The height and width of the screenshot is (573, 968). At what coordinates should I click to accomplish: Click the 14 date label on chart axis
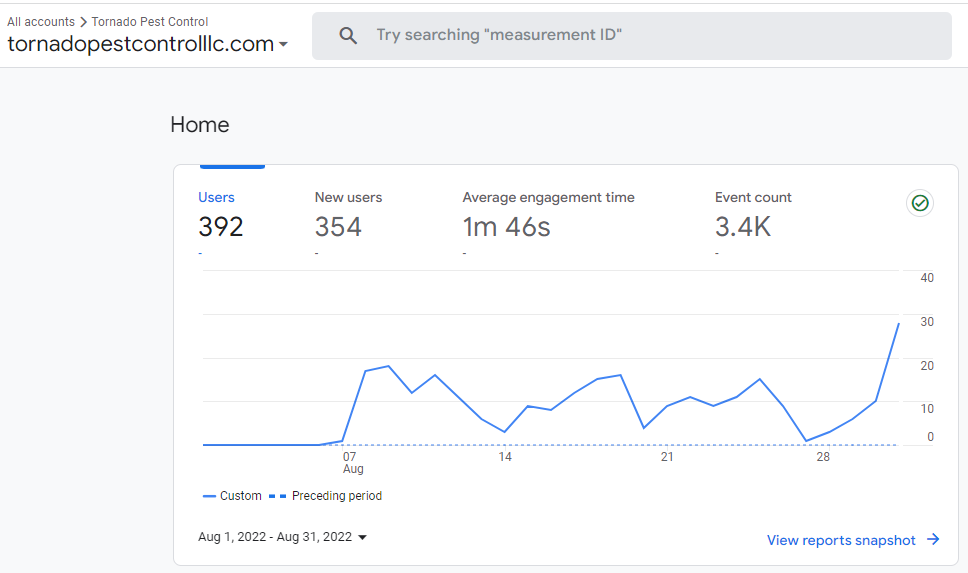[505, 457]
